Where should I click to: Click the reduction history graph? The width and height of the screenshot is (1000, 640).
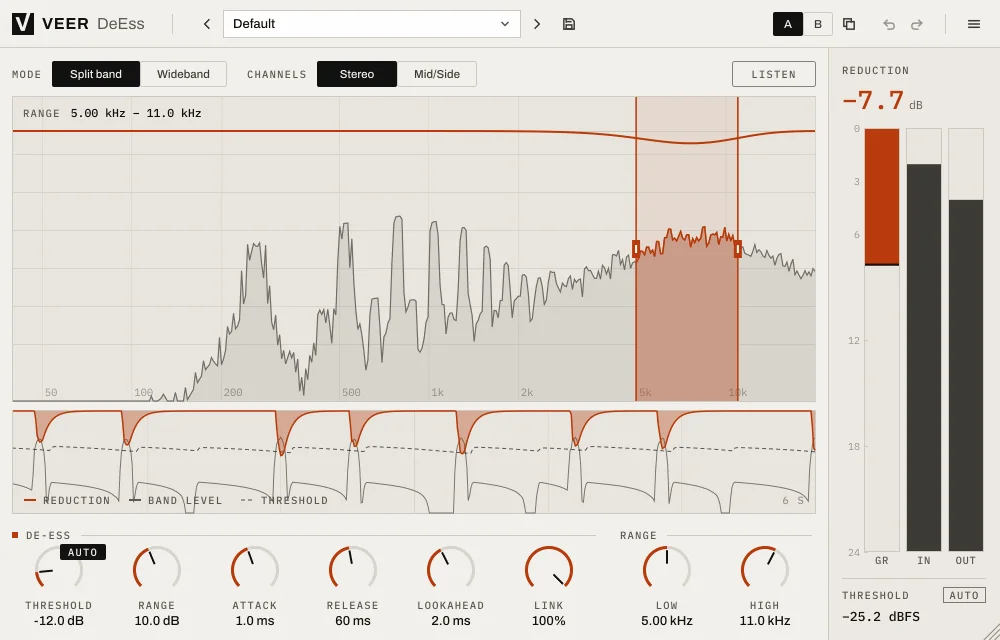[414, 462]
